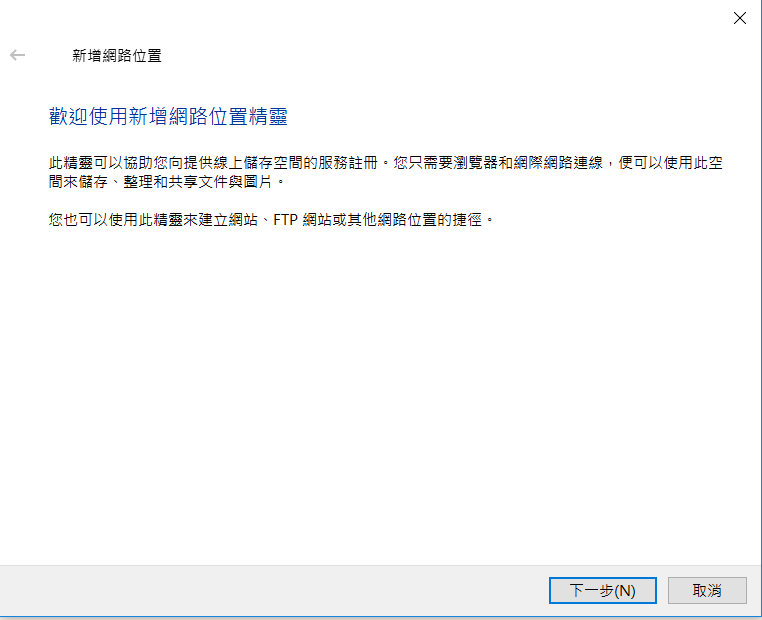The width and height of the screenshot is (762, 620).
Task: Continue with the 下一步(N) button
Action: coord(603,590)
